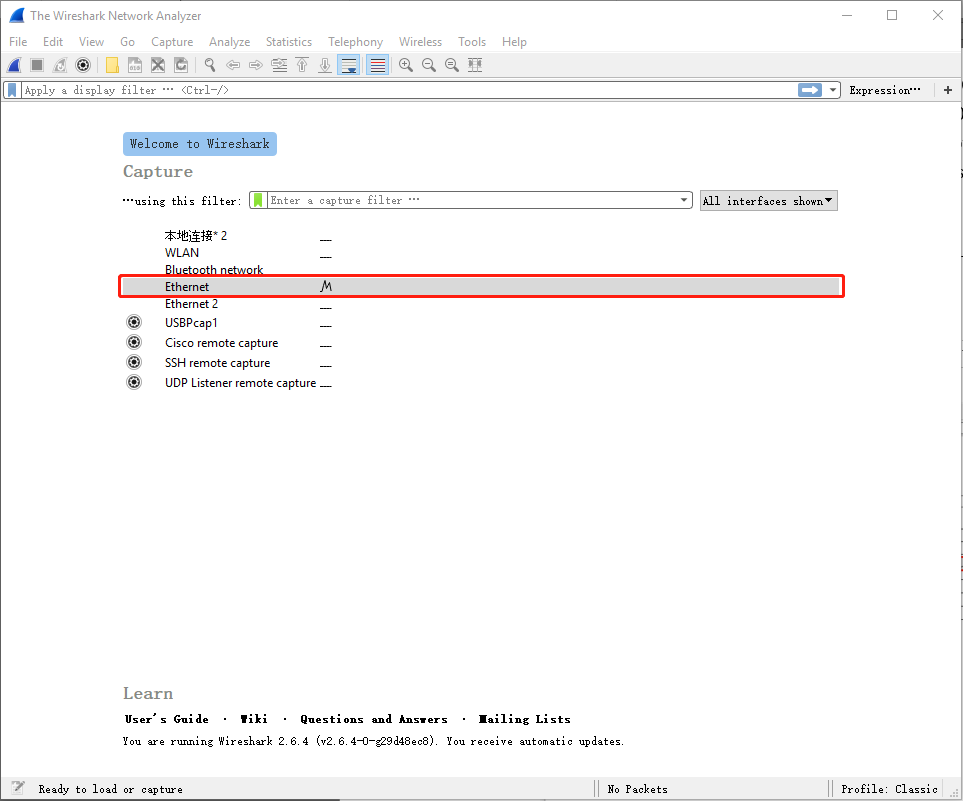Image resolution: width=963 pixels, height=801 pixels.
Task: Click Profile: Classic in status bar
Action: pyautogui.click(x=889, y=789)
